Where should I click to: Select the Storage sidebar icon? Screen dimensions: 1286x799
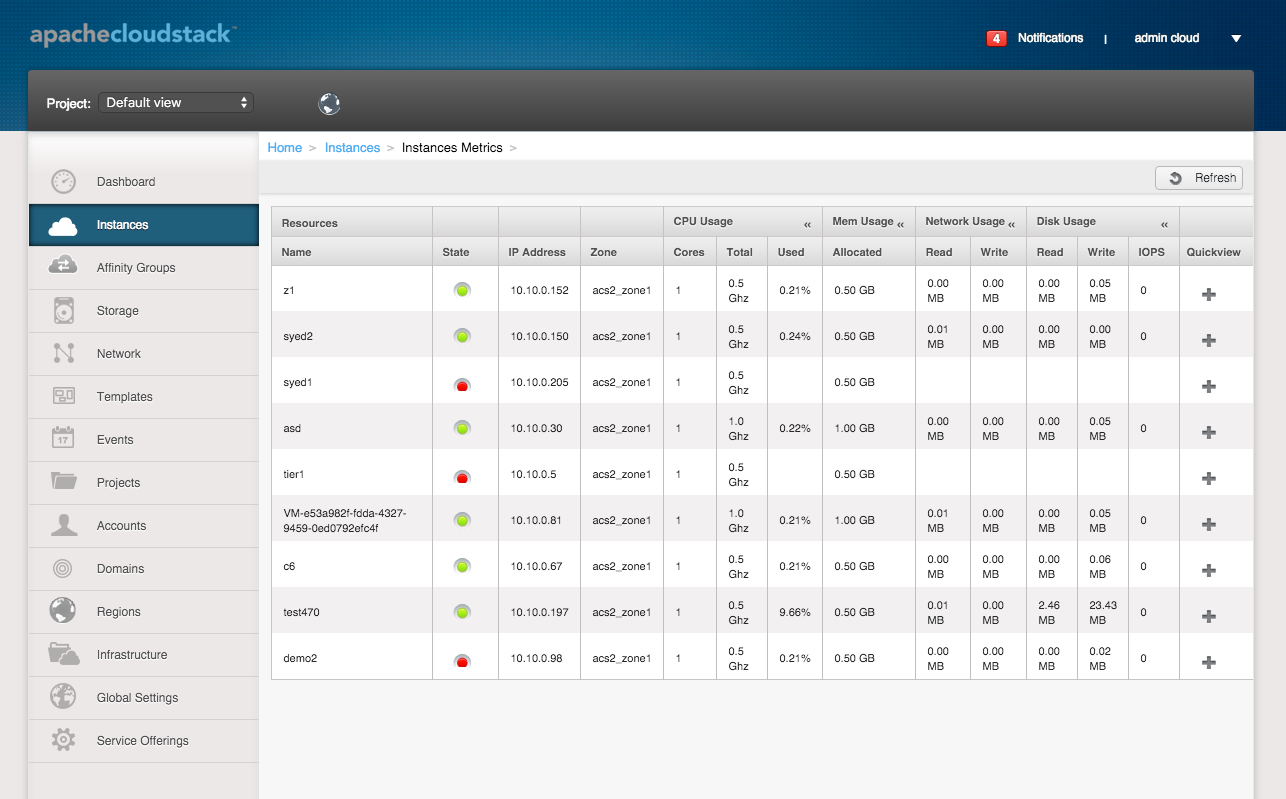(62, 311)
